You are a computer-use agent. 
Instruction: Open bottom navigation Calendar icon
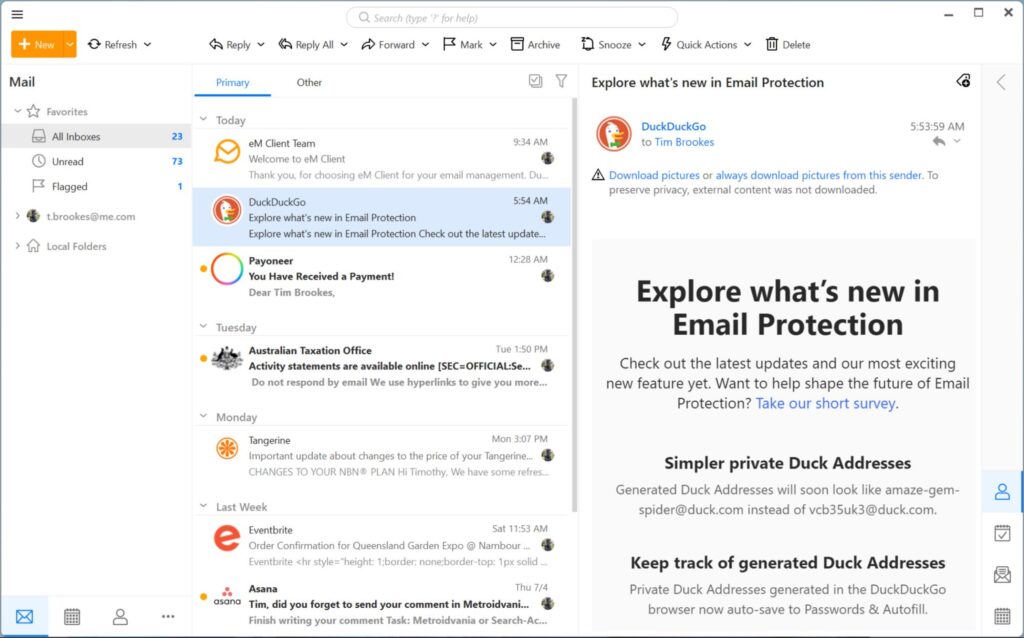72,616
